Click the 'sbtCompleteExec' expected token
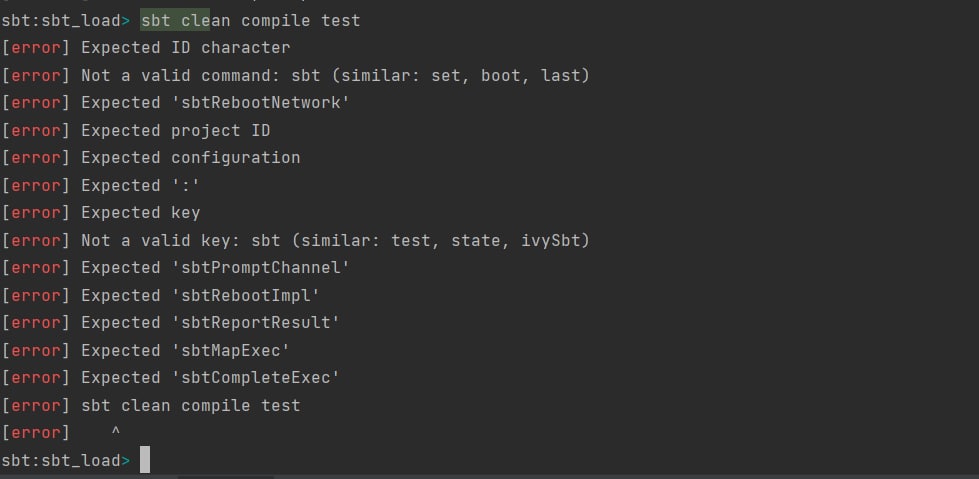The image size is (979, 479). pyautogui.click(x=255, y=378)
